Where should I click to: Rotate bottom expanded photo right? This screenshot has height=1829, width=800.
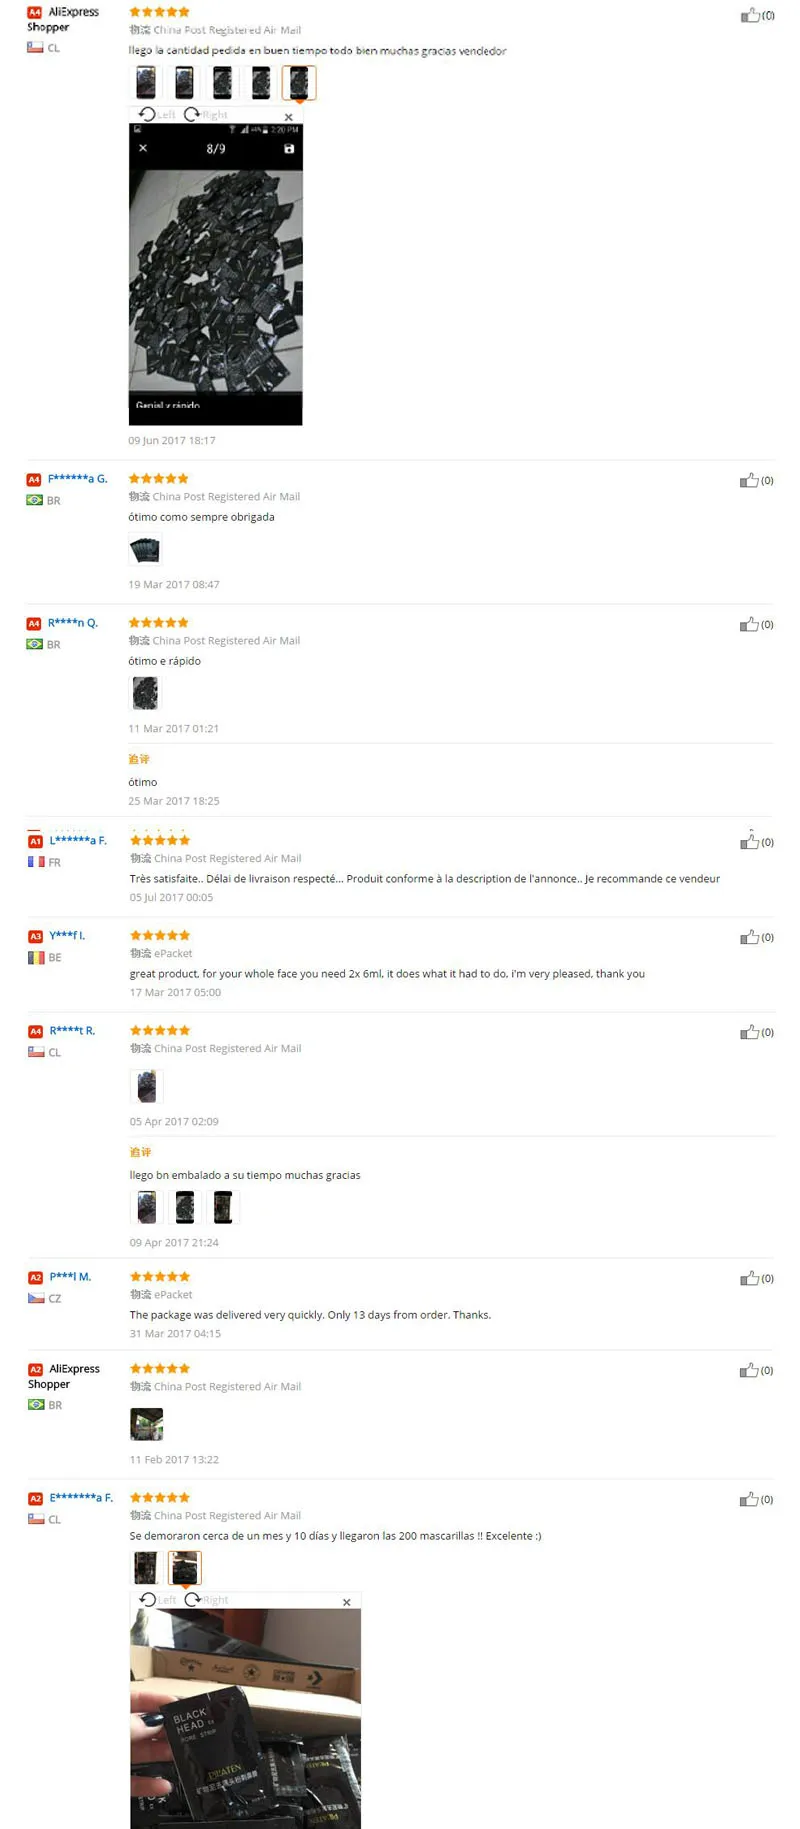tap(207, 1600)
